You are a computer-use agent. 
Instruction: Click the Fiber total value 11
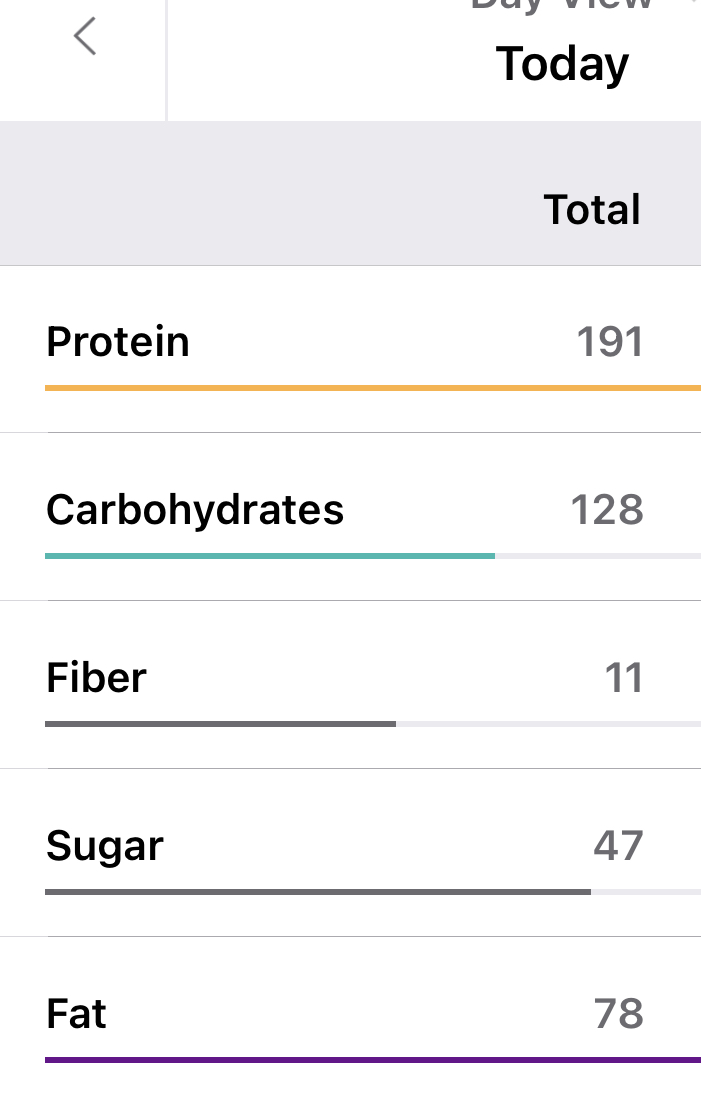click(x=623, y=678)
